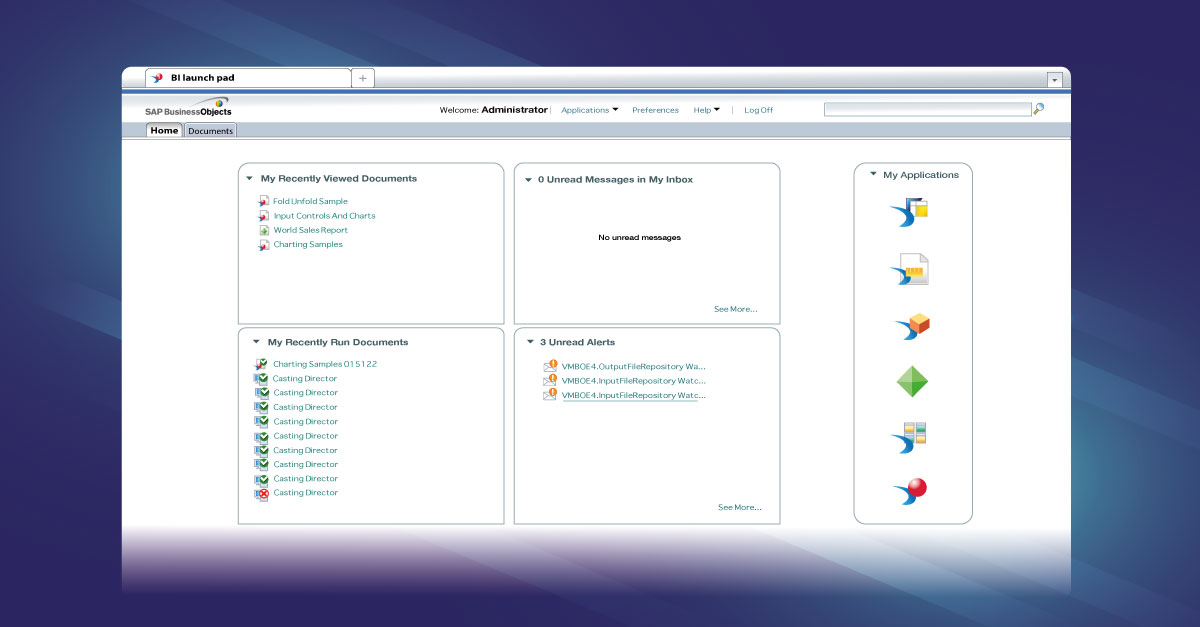This screenshot has height=627, width=1200.
Task: Collapse the Unread Messages in My Inbox panel
Action: [x=530, y=180]
